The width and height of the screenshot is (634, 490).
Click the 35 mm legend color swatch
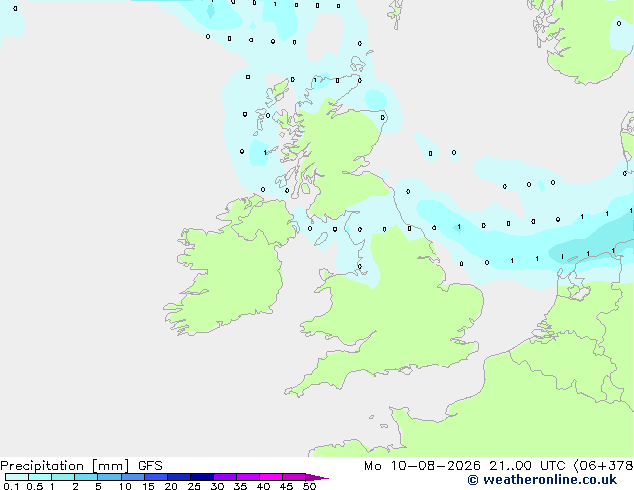pyautogui.click(x=247, y=477)
